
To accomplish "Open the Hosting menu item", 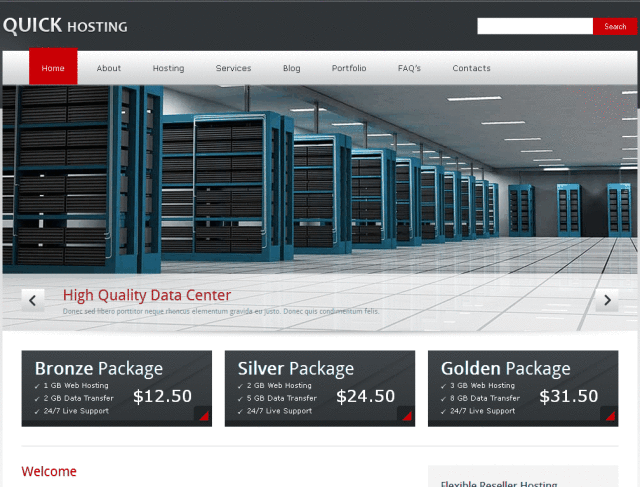I will coord(169,68).
